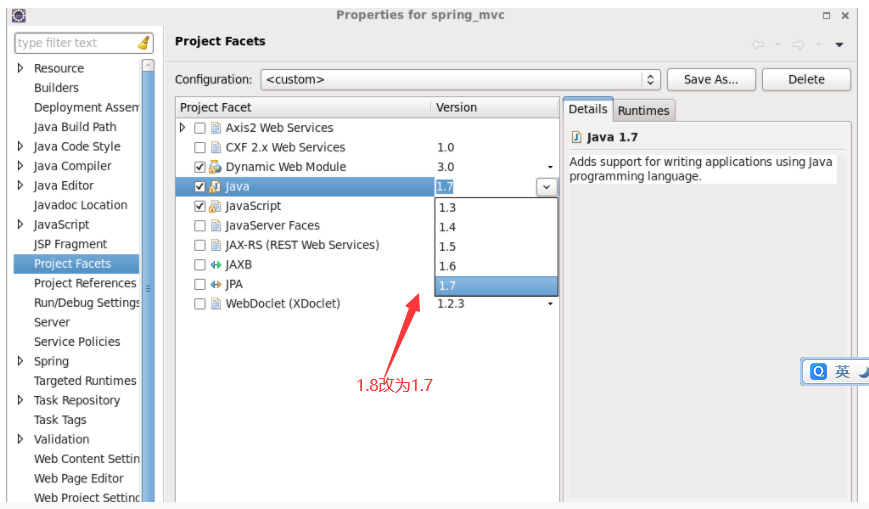The image size is (869, 509).
Task: Expand the Validation tree node
Action: click(21, 439)
